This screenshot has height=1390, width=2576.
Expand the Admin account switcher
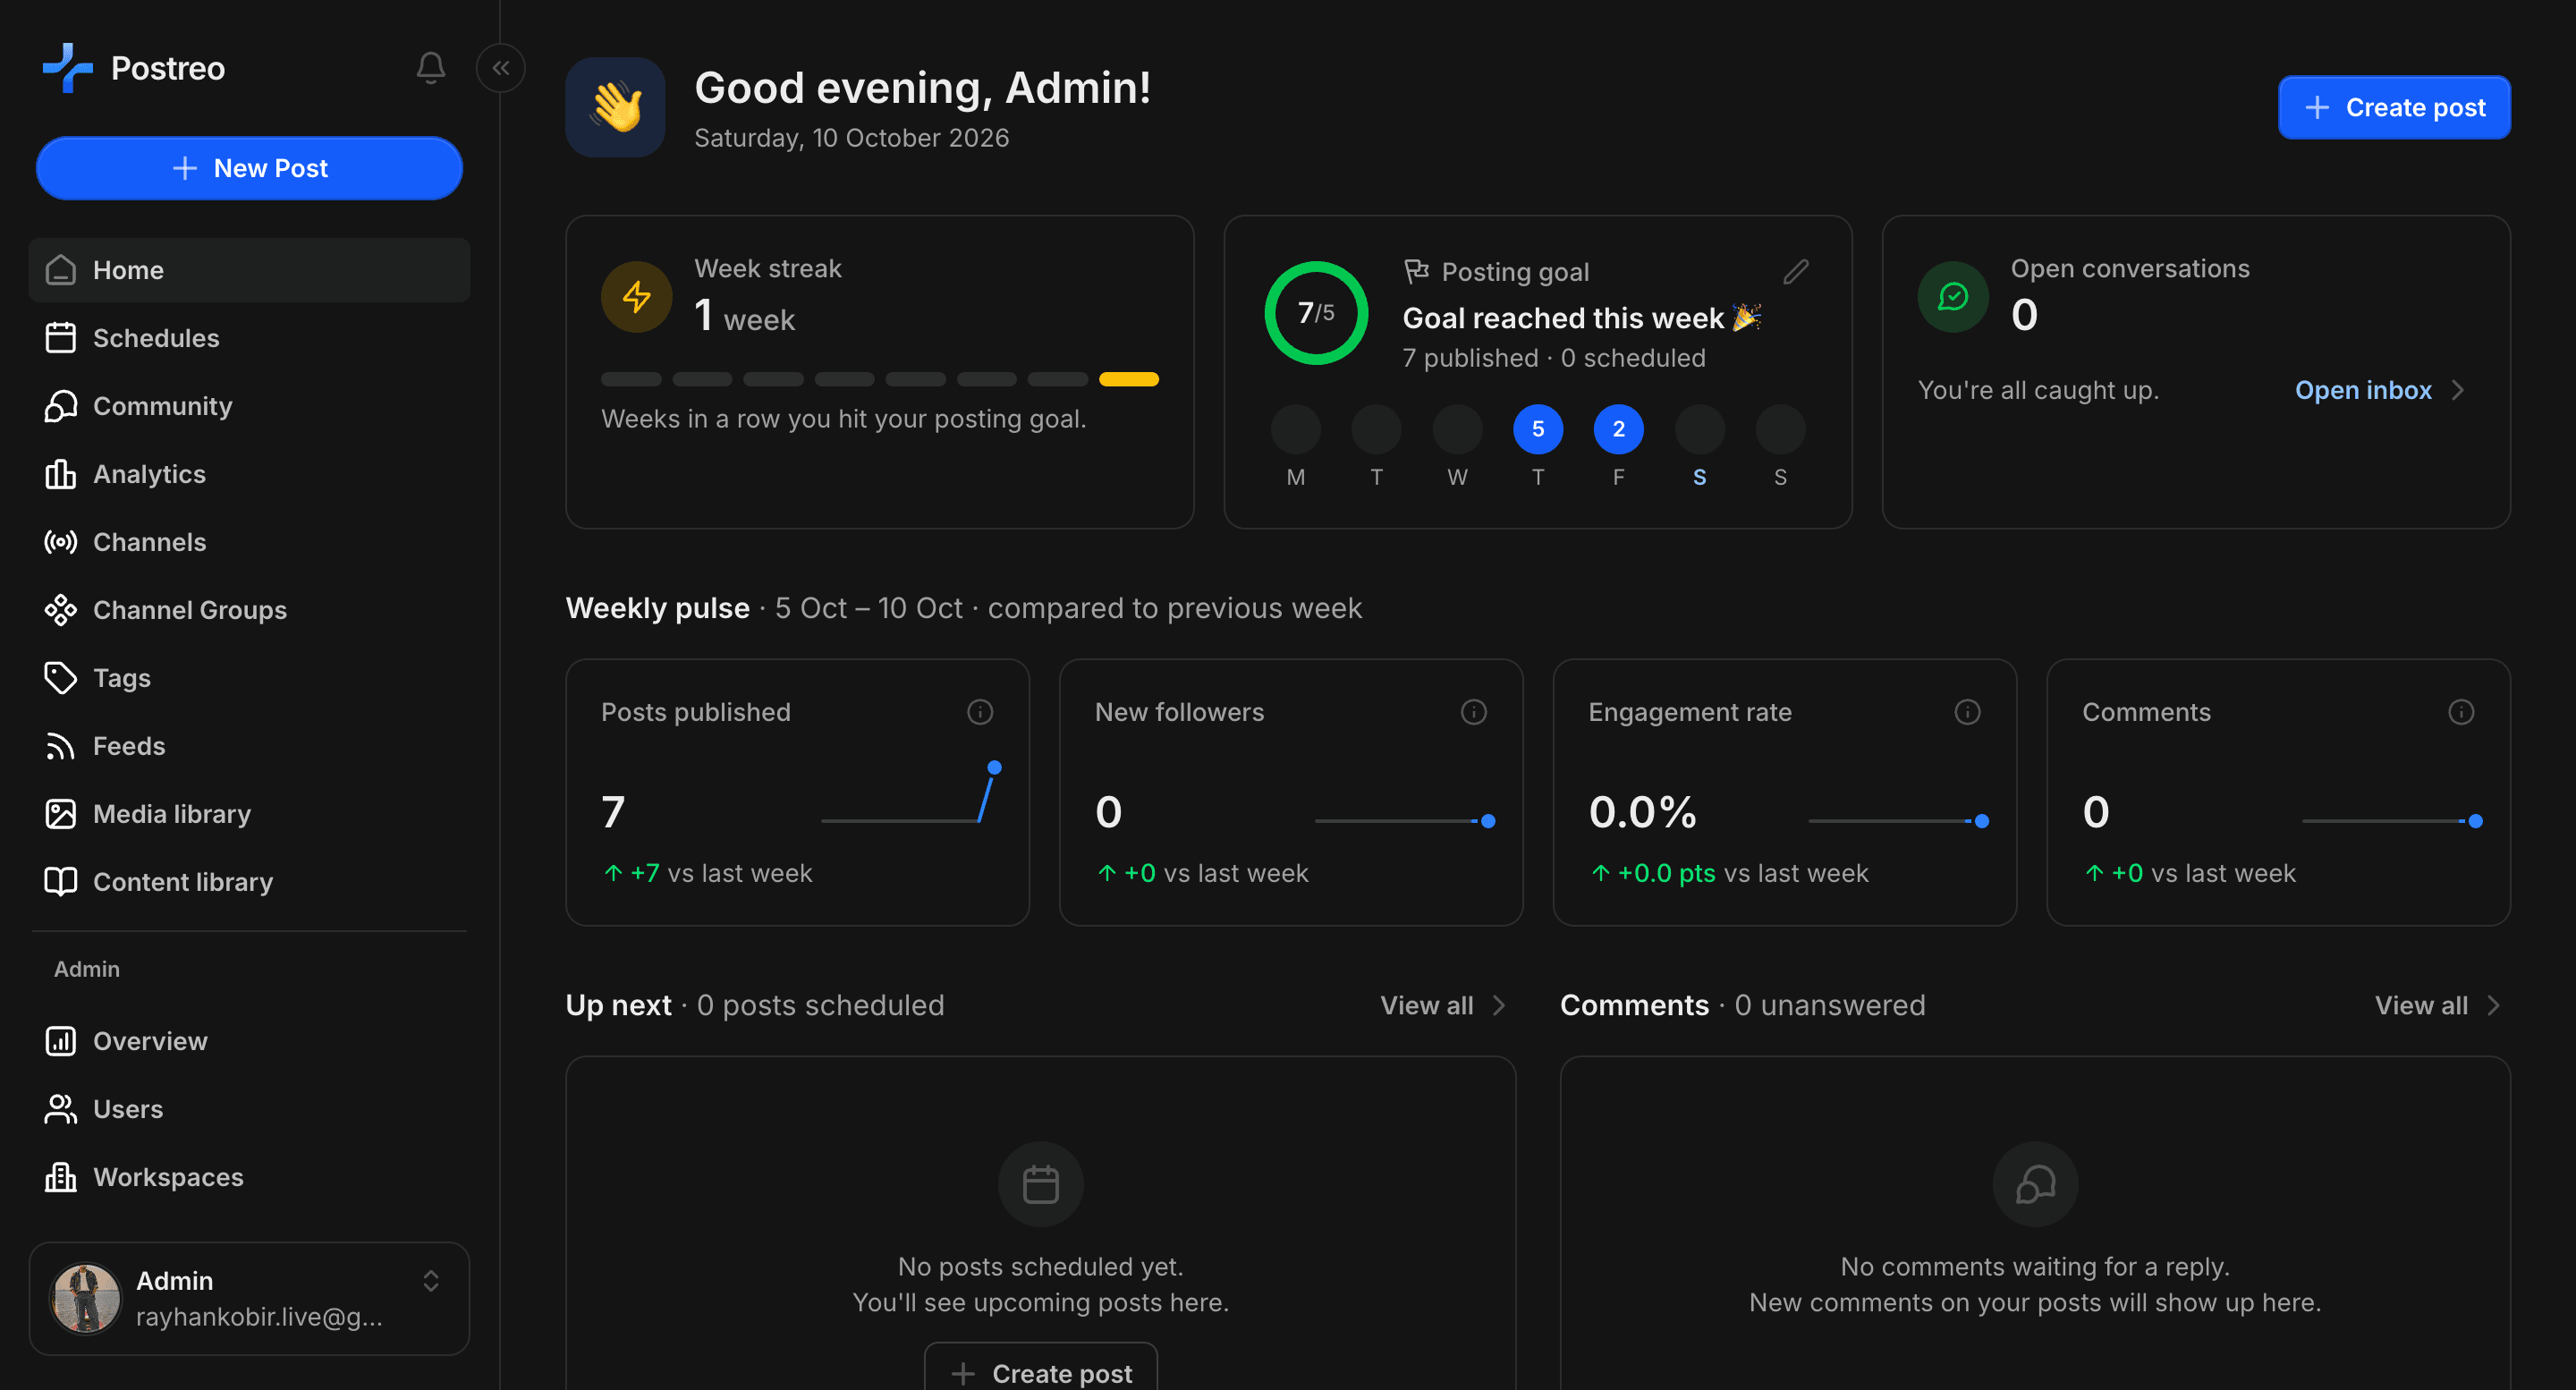tap(431, 1281)
